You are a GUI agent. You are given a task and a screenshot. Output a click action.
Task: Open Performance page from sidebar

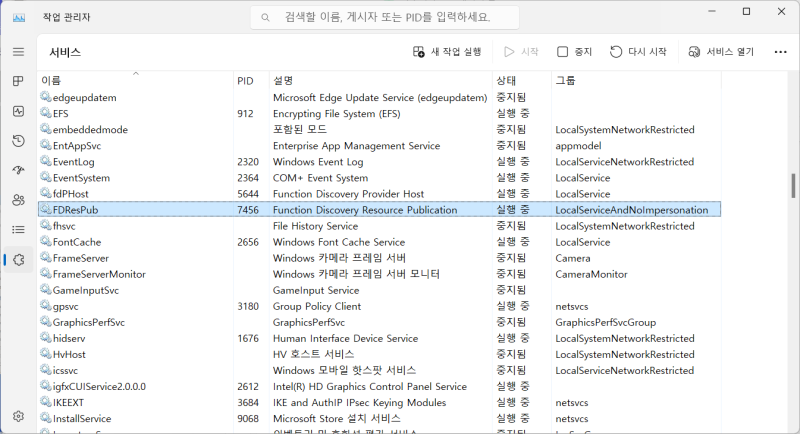point(18,111)
